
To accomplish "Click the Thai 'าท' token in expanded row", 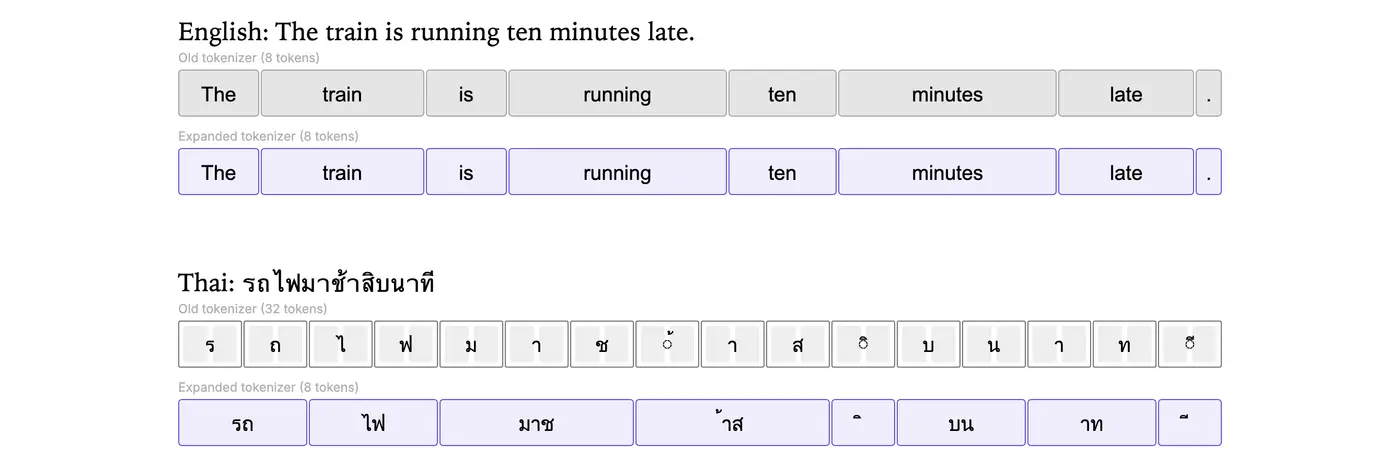I will coord(1091,423).
